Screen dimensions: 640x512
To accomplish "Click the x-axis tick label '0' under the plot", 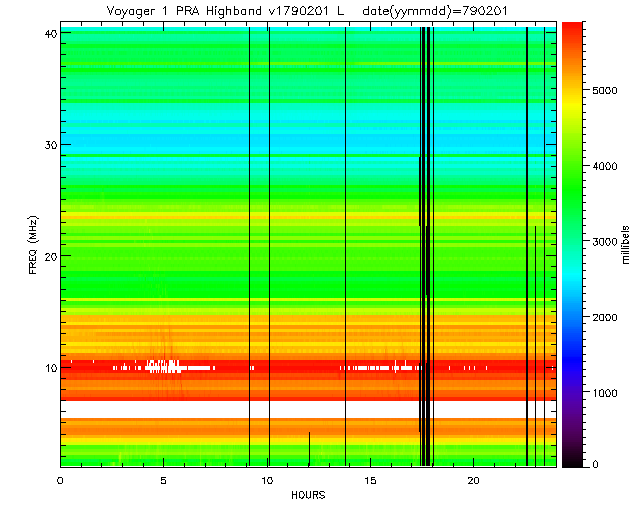I will click(x=60, y=481).
